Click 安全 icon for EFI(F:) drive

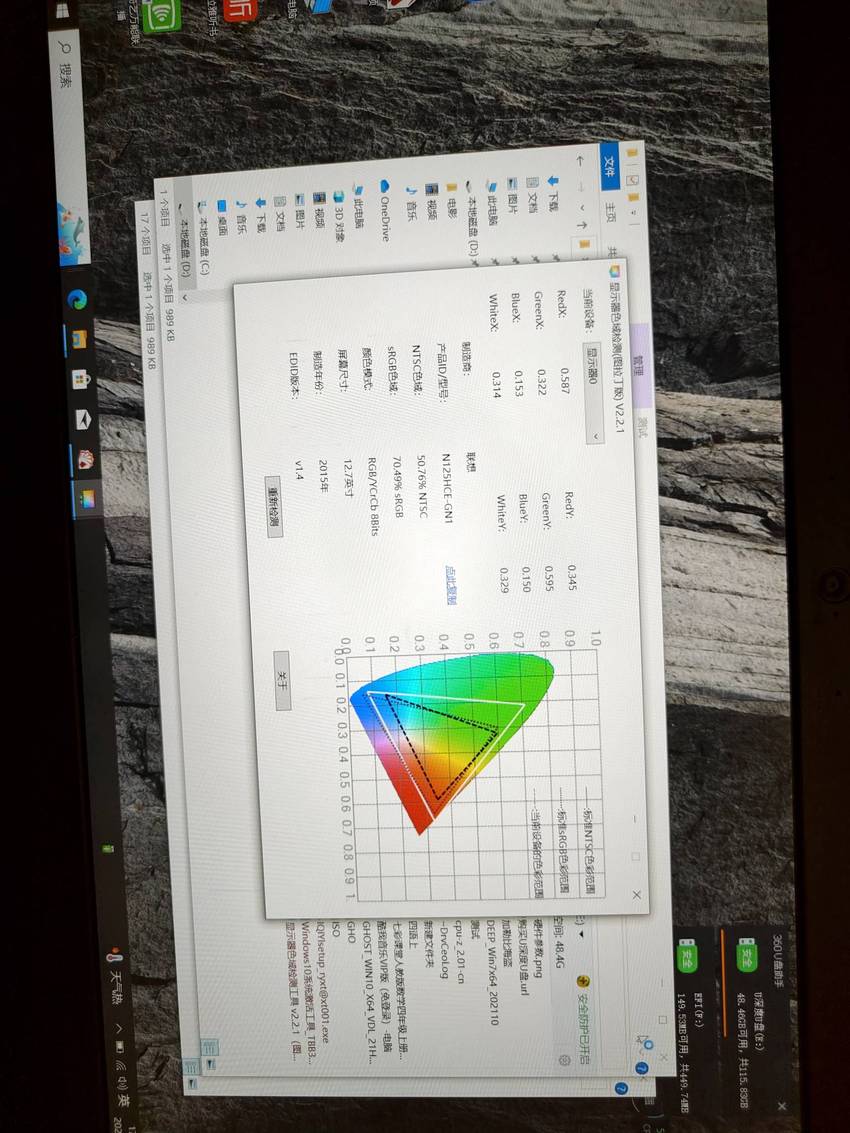click(687, 954)
